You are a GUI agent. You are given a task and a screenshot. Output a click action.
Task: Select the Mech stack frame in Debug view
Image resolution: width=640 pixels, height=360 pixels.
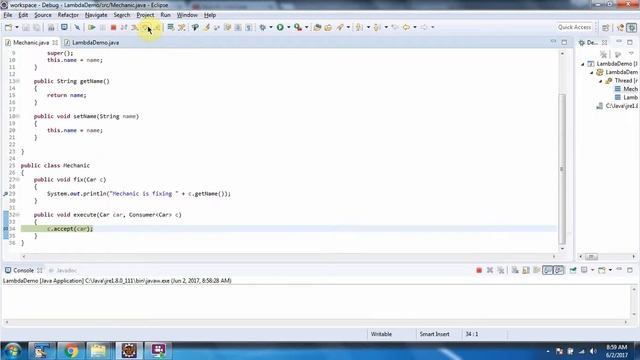click(x=626, y=89)
